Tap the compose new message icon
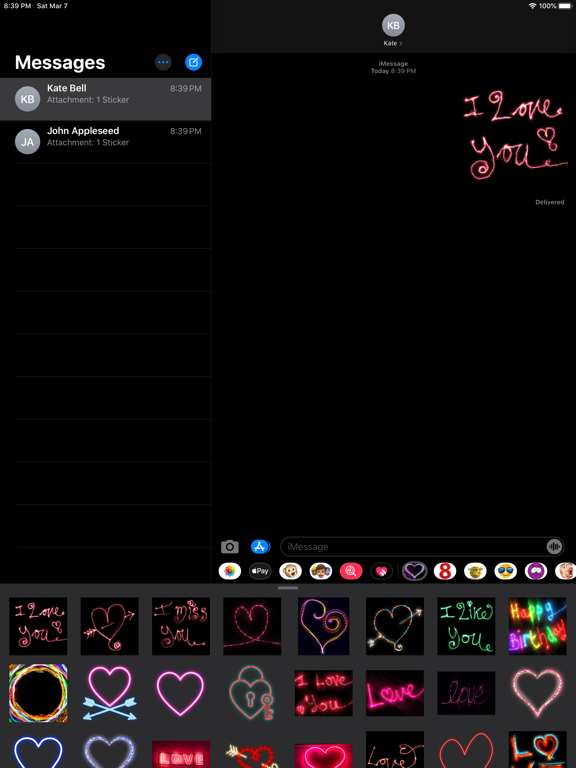Image resolution: width=576 pixels, height=768 pixels. pyautogui.click(x=193, y=62)
